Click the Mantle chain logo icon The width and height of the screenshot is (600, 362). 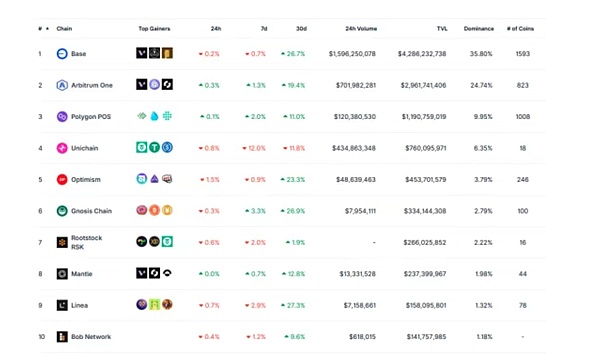62,274
